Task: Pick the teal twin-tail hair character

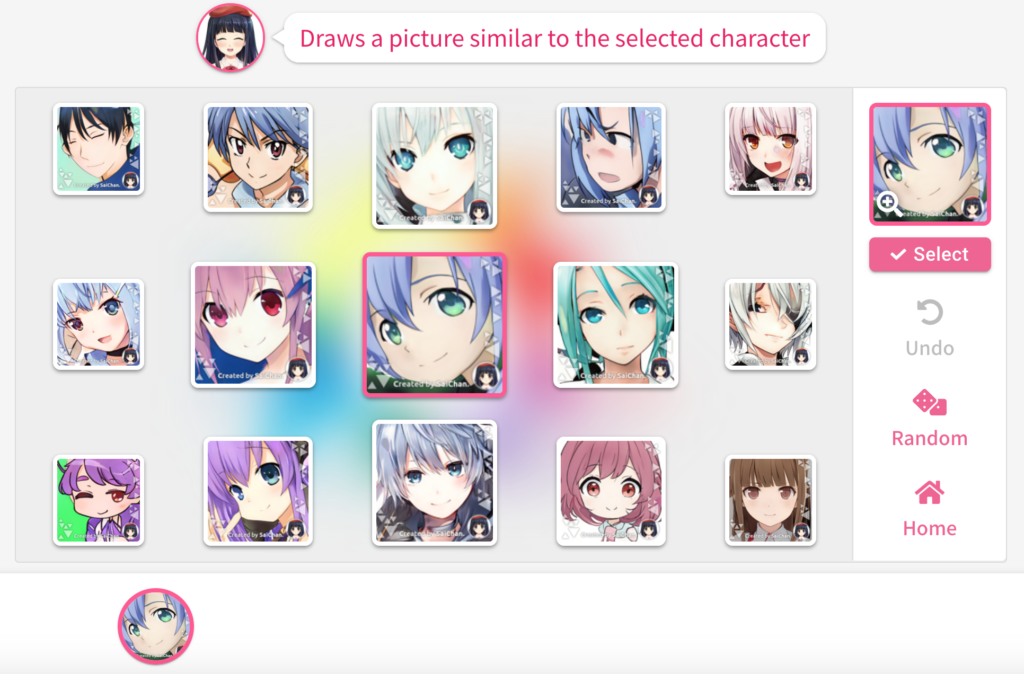Action: [x=615, y=325]
